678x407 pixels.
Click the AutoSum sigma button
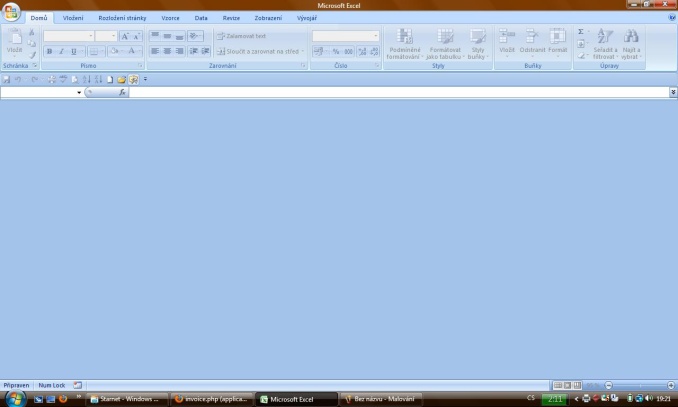pyautogui.click(x=581, y=32)
